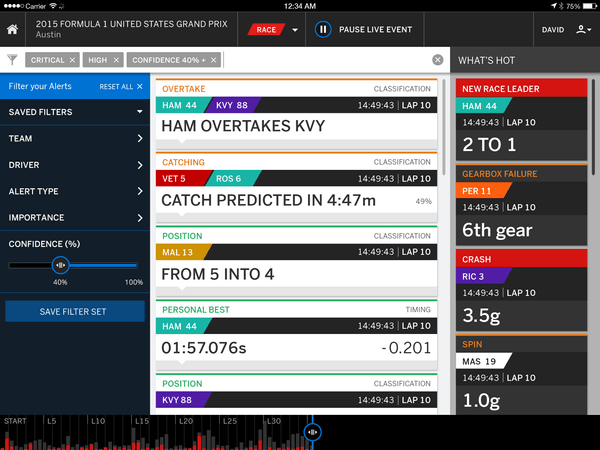
Task: Open the HAM overtakes KVY alert card
Action: [x=296, y=112]
